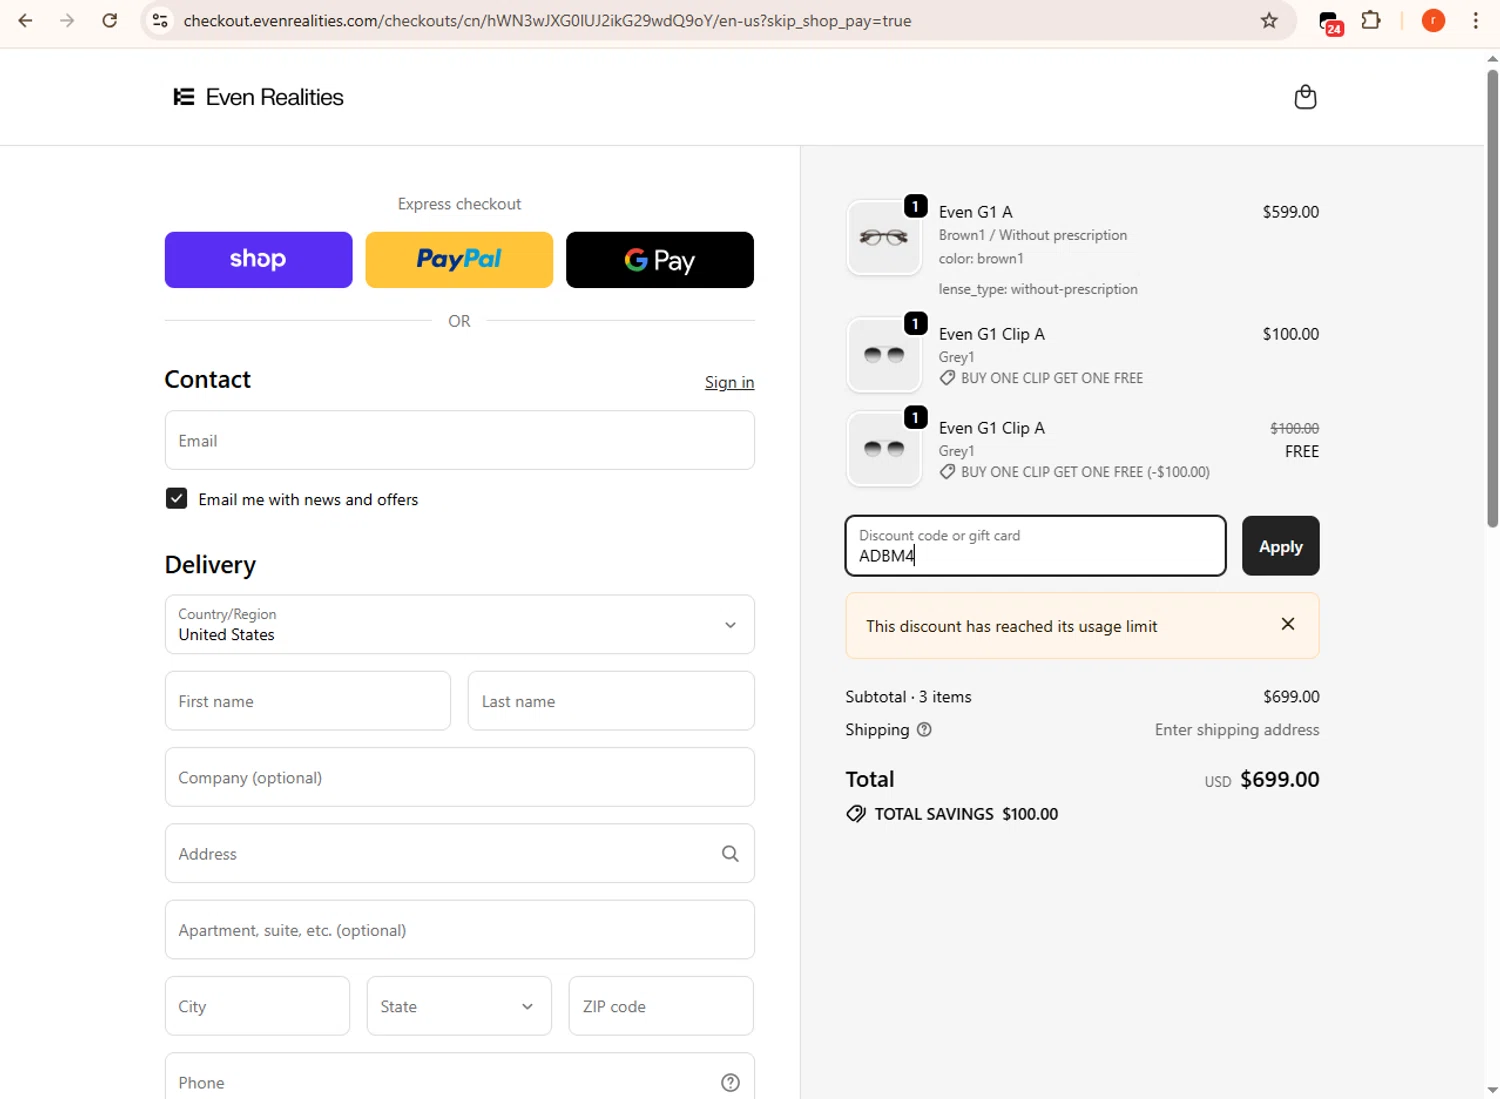The width and height of the screenshot is (1500, 1099).
Task: Open the Country/Region dropdown
Action: pos(460,624)
